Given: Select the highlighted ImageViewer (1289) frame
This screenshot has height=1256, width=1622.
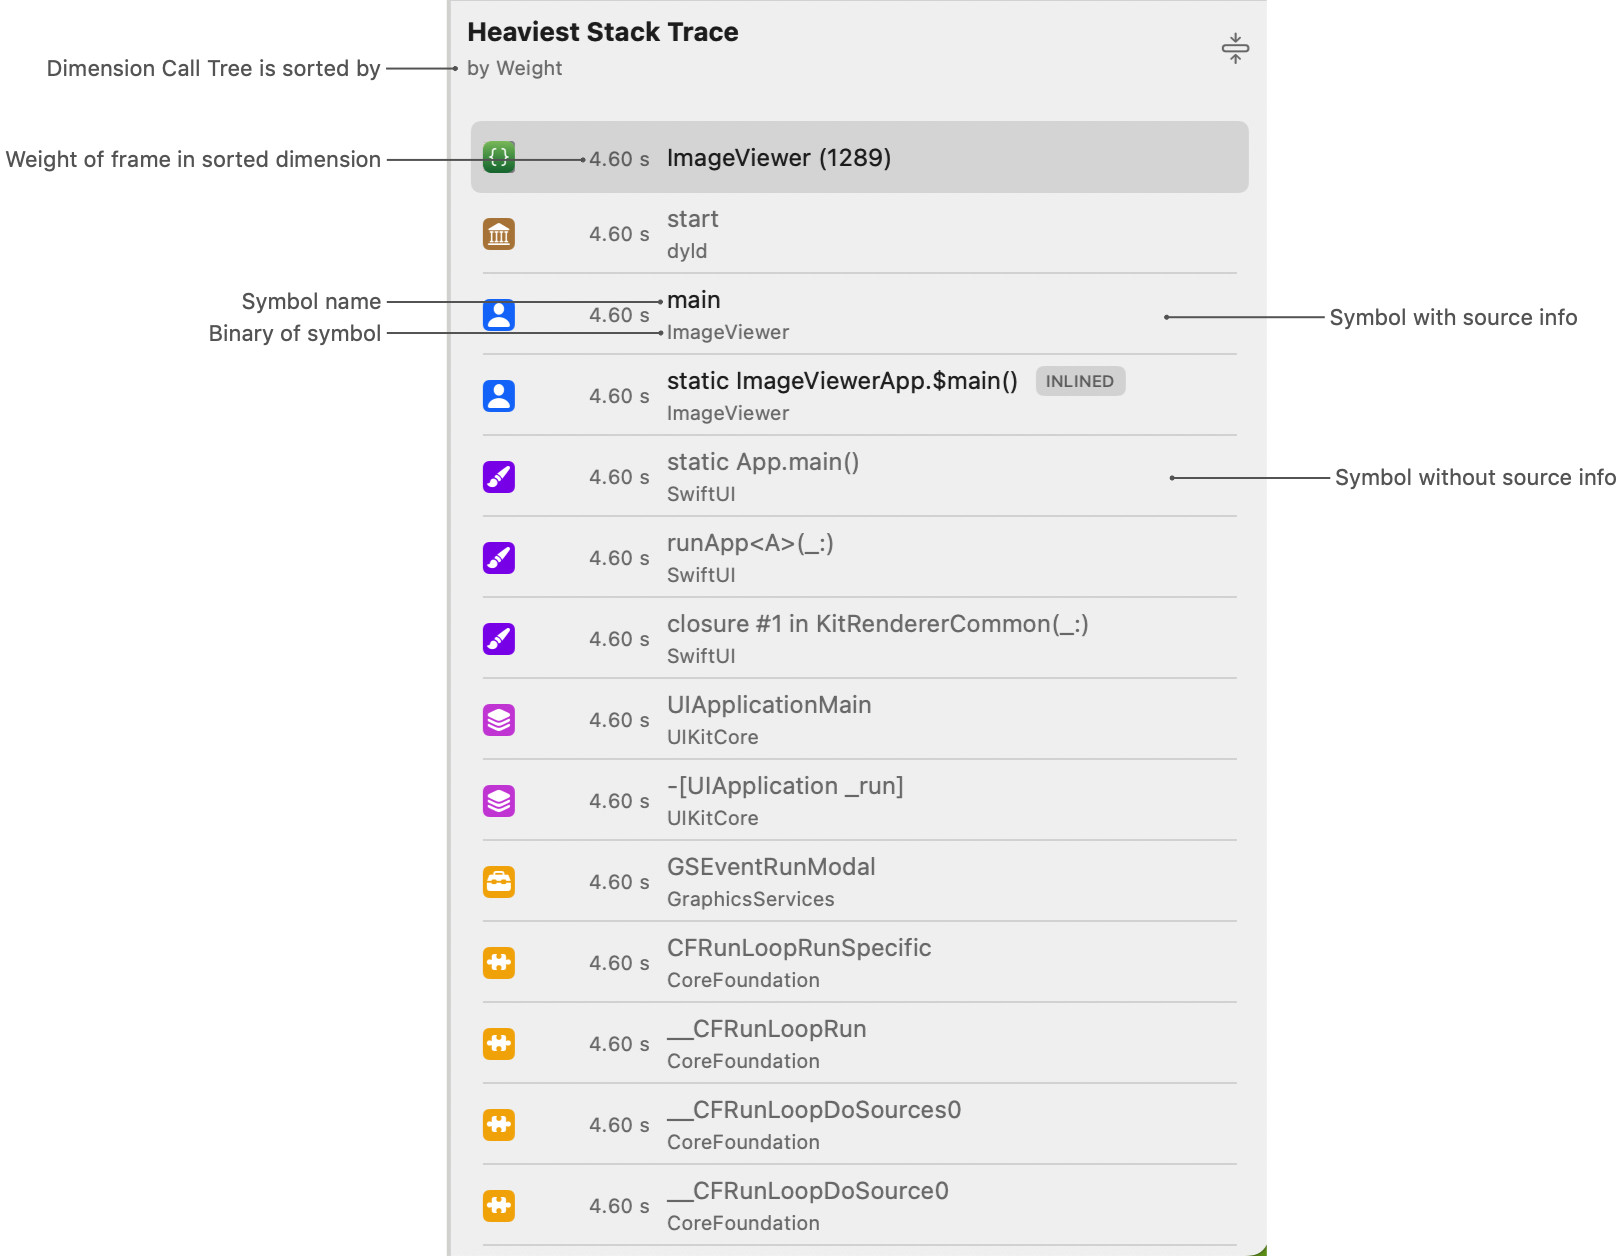Looking at the screenshot, I should [860, 157].
